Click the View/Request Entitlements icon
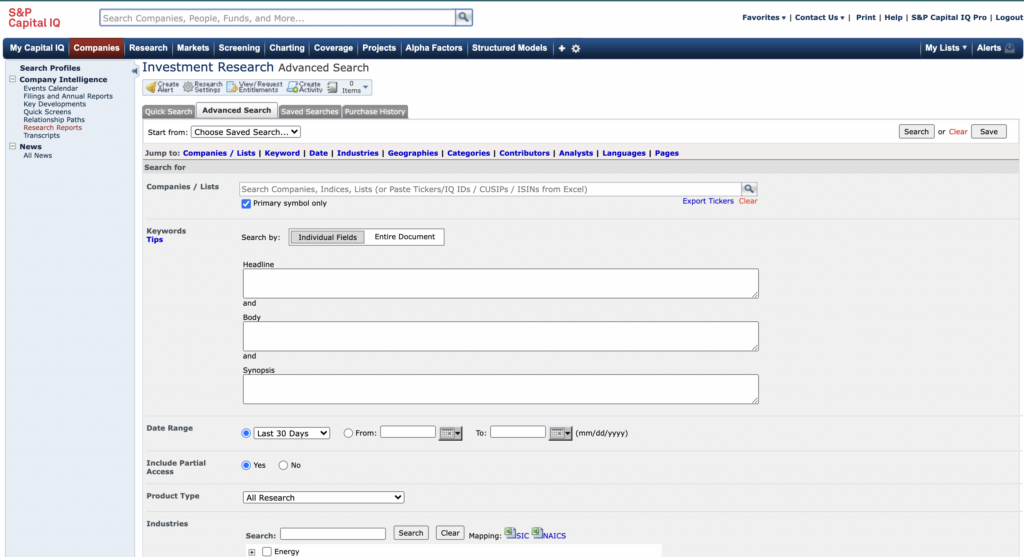Image resolution: width=1024 pixels, height=557 pixels. (x=232, y=88)
